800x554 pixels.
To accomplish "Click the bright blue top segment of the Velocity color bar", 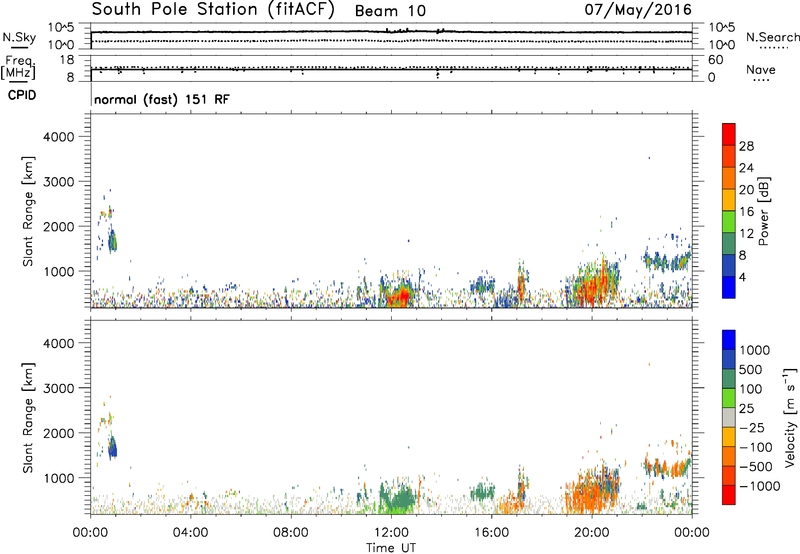I will tap(729, 340).
